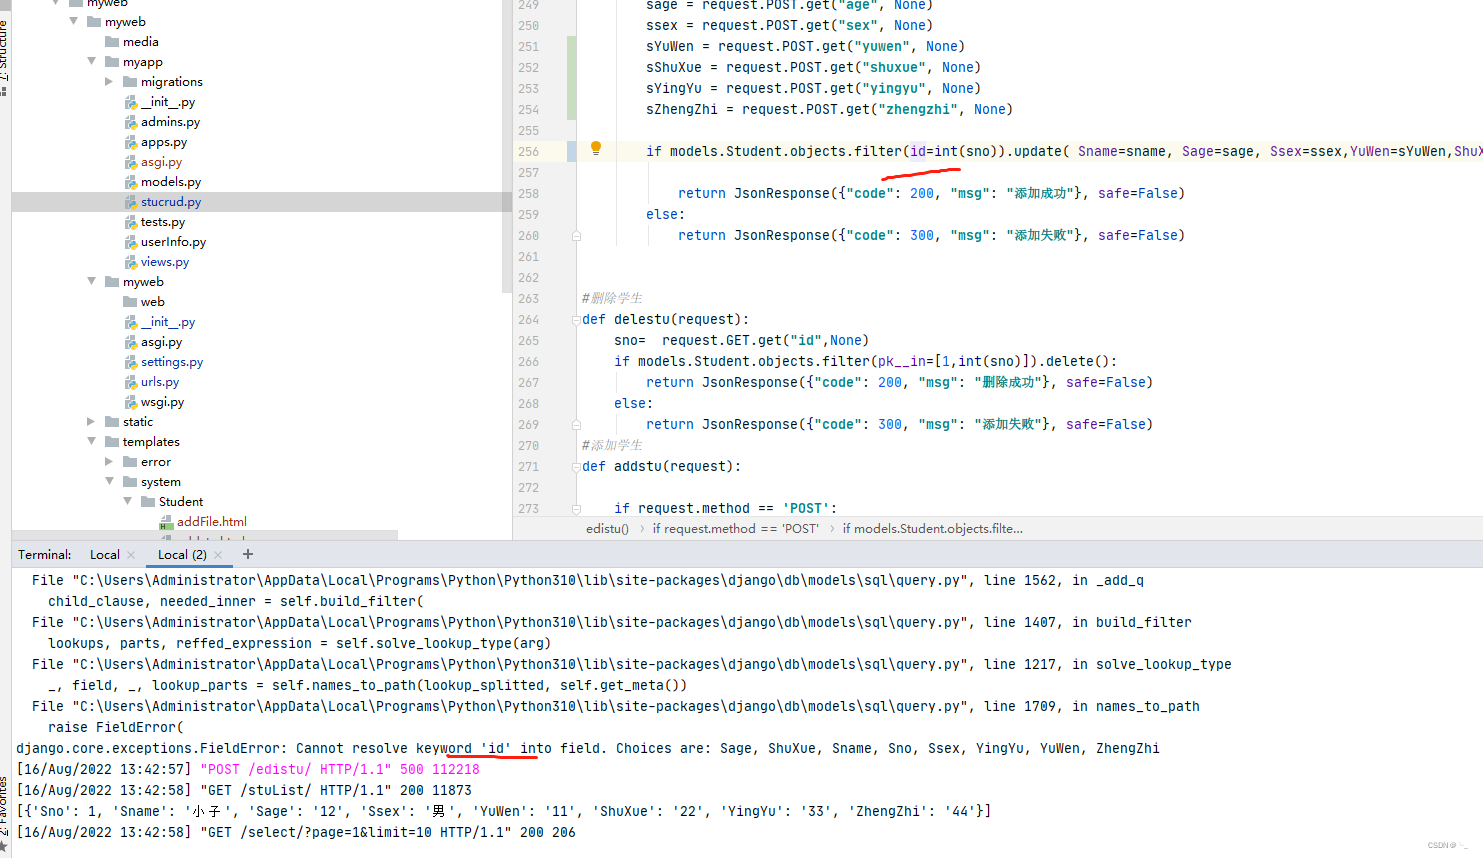Open views.py file
This screenshot has width=1483, height=858.
[x=165, y=261]
